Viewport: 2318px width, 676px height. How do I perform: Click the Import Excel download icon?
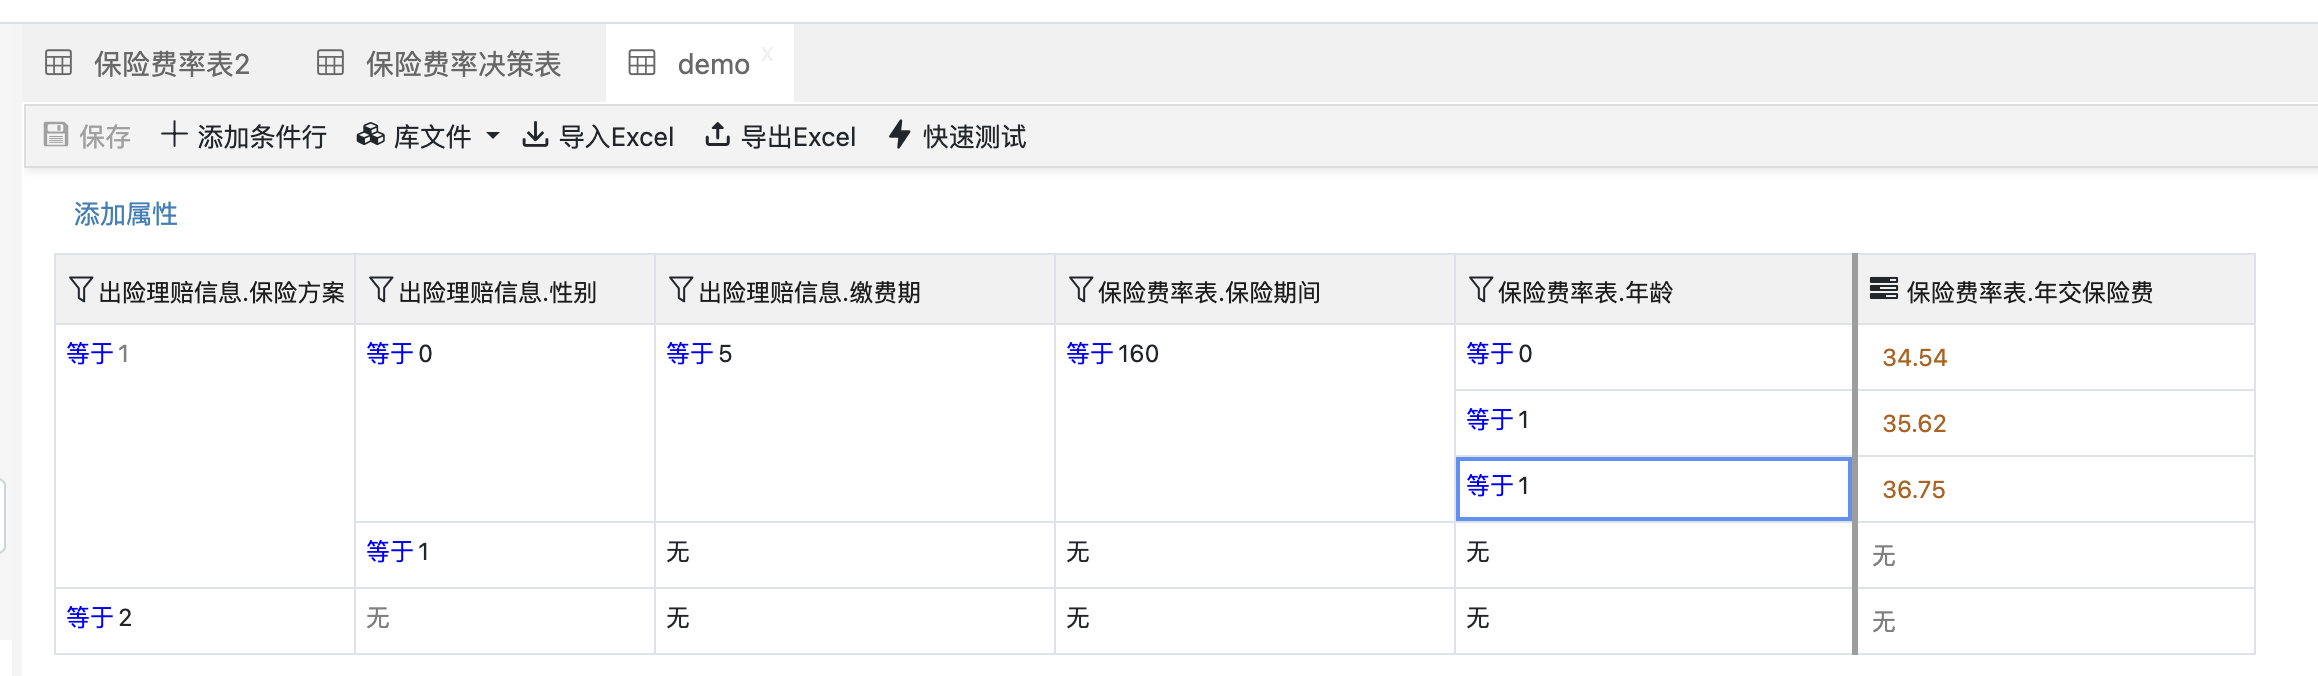coord(536,134)
